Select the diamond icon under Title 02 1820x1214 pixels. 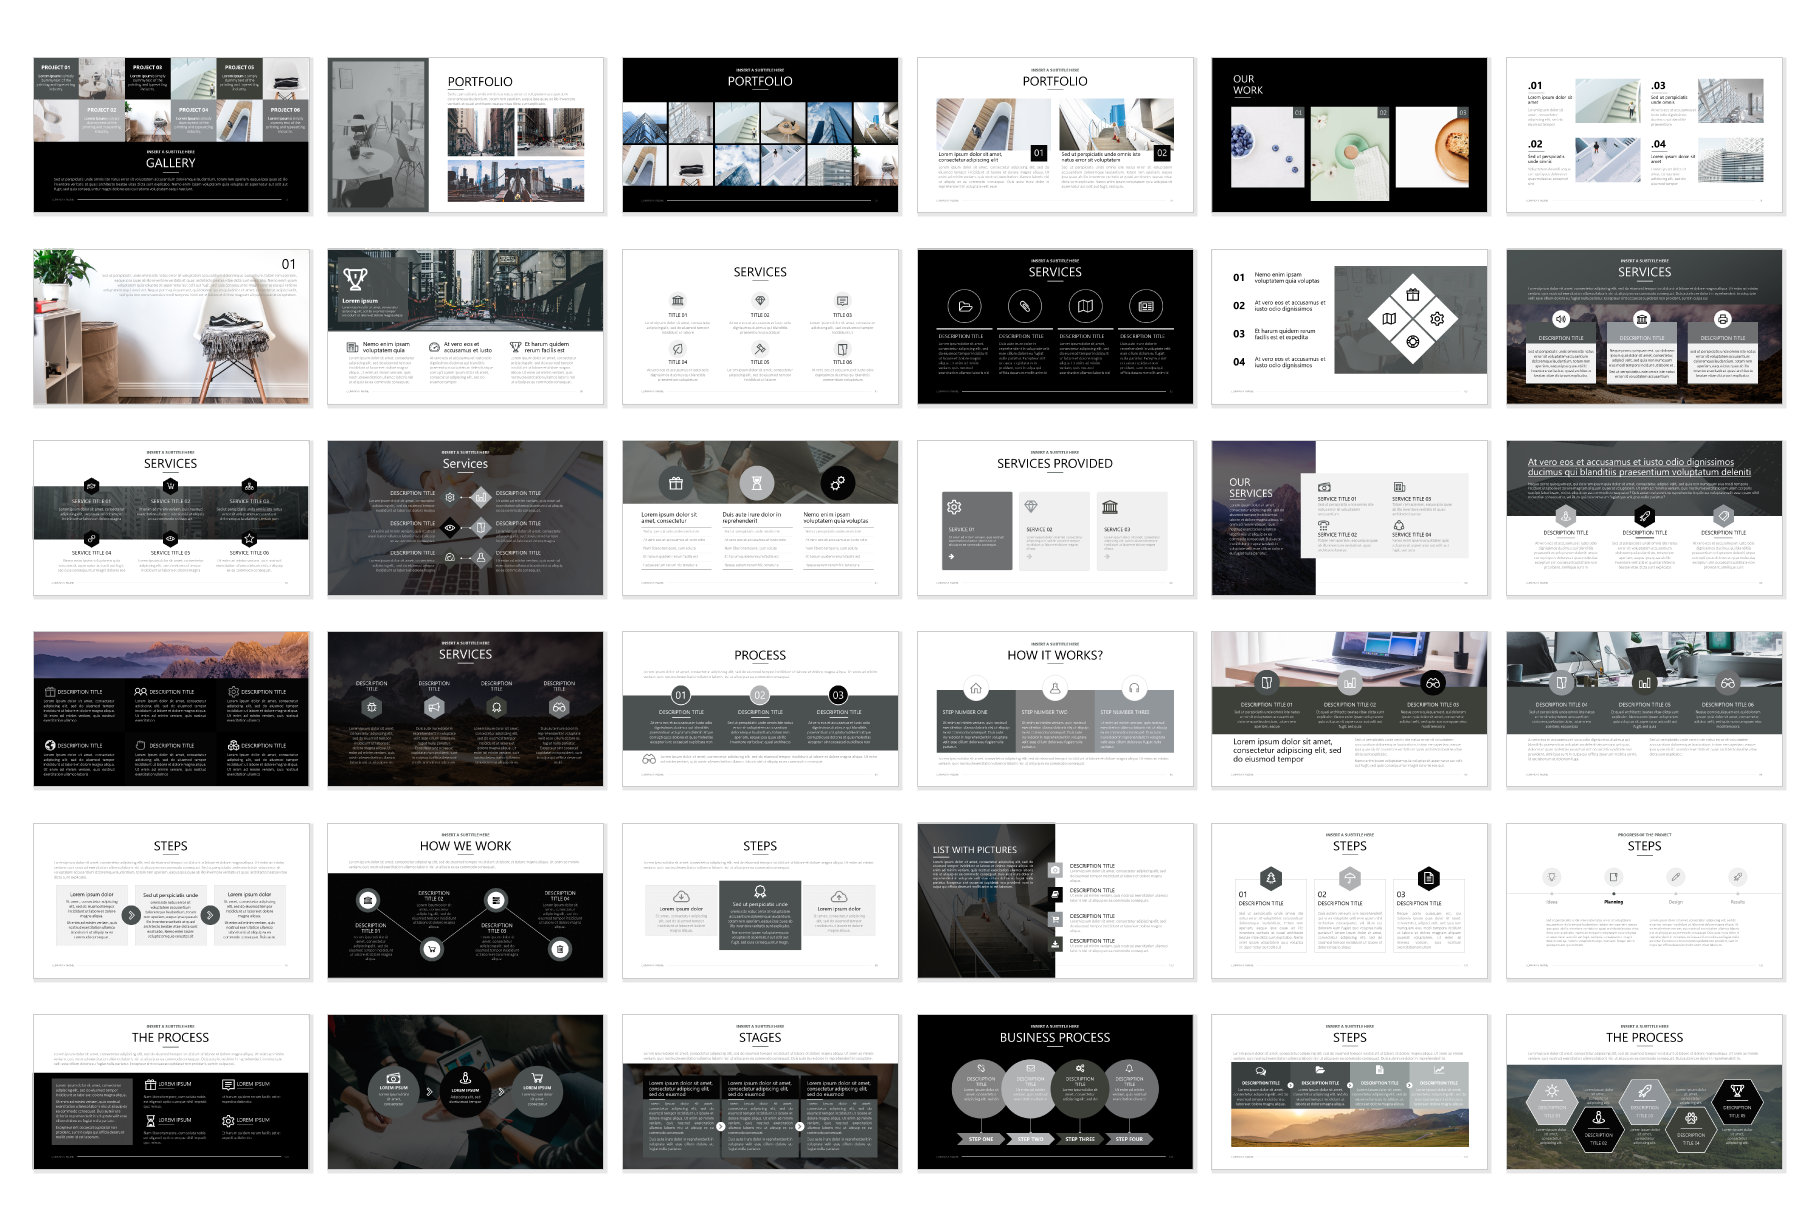pos(760,300)
